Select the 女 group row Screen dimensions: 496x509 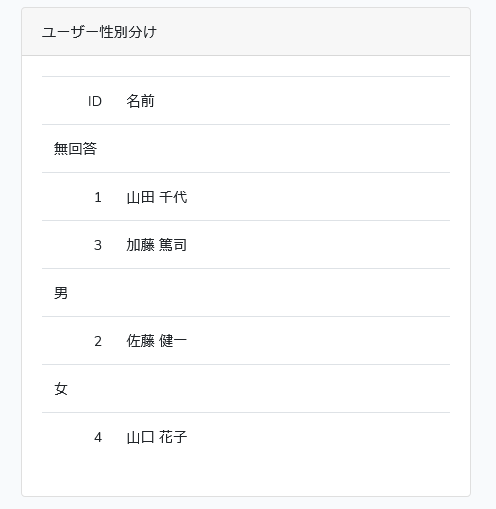[246, 389]
